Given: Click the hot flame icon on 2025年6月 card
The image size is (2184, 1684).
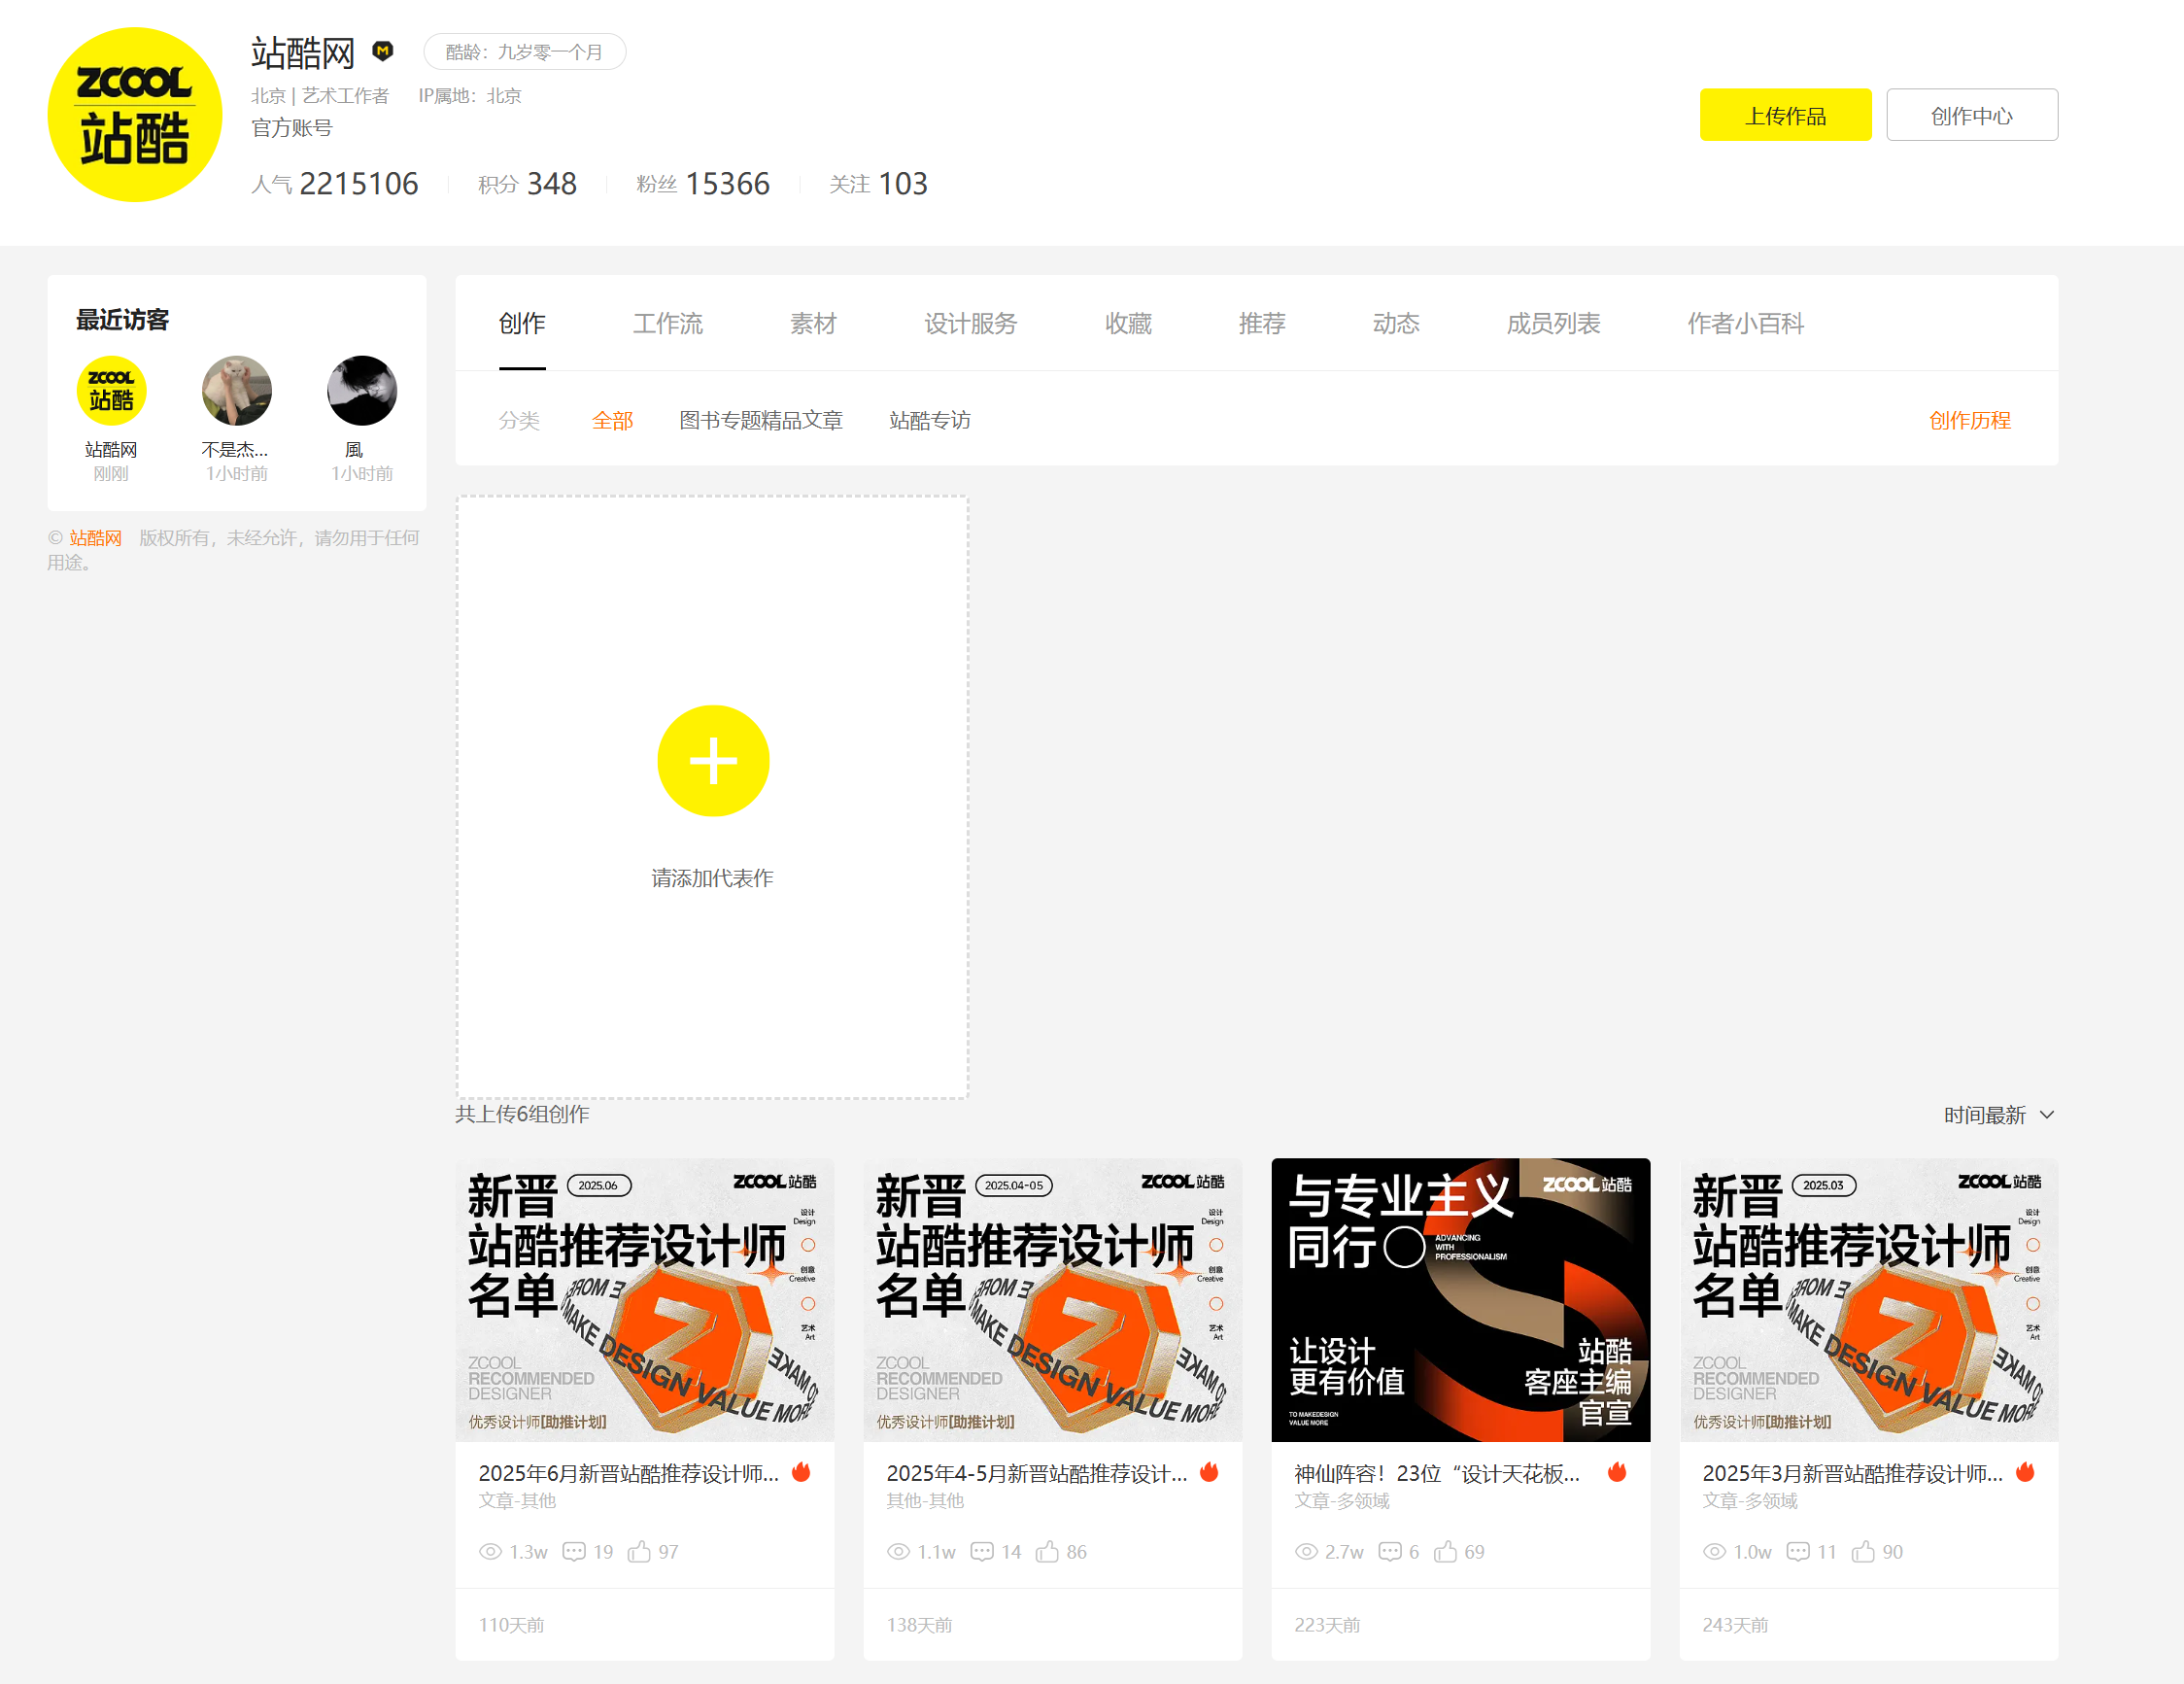Looking at the screenshot, I should point(801,1472).
